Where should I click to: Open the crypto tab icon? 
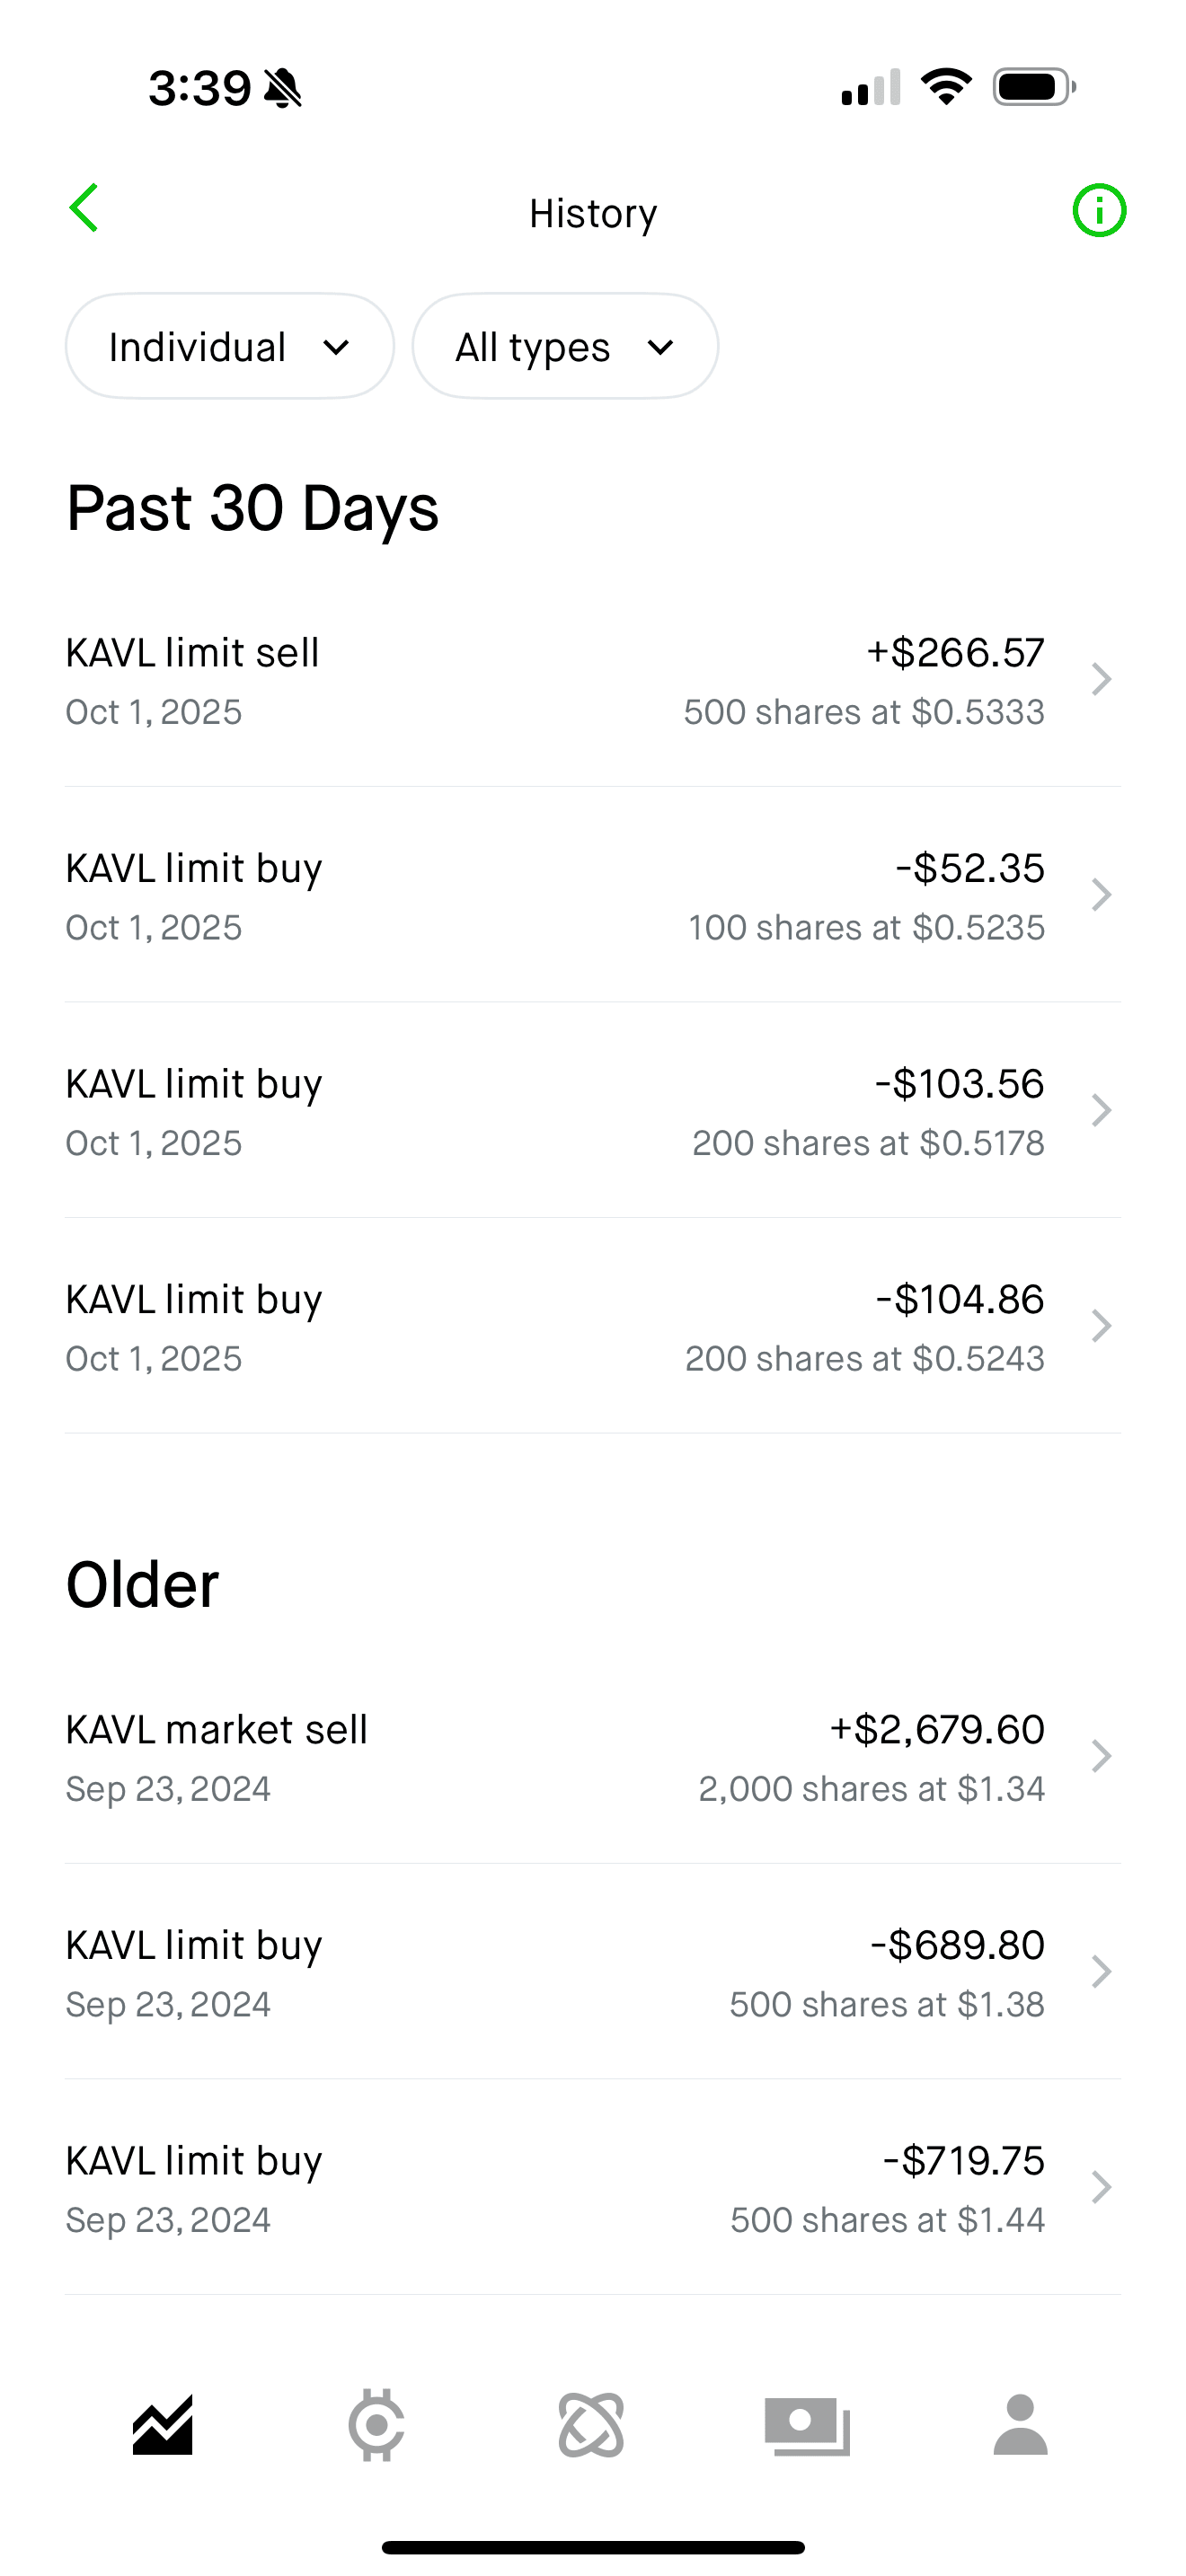(377, 2426)
